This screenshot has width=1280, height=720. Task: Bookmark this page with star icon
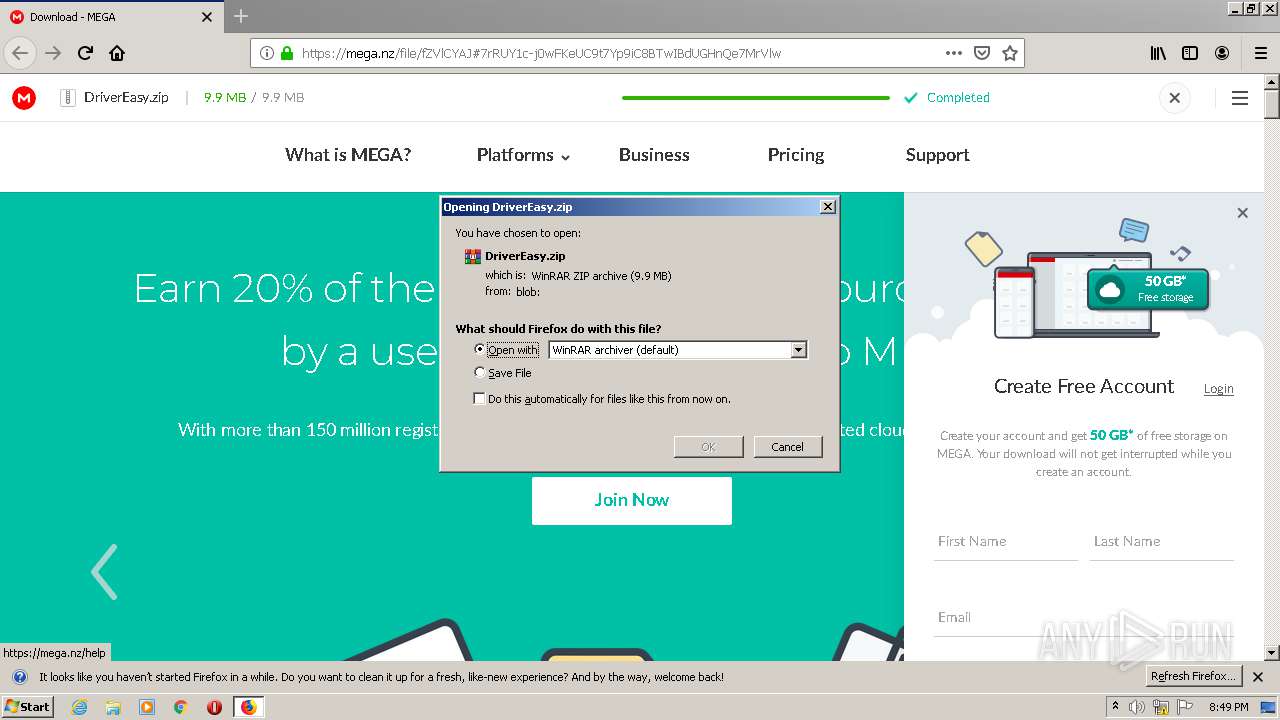click(x=1010, y=53)
